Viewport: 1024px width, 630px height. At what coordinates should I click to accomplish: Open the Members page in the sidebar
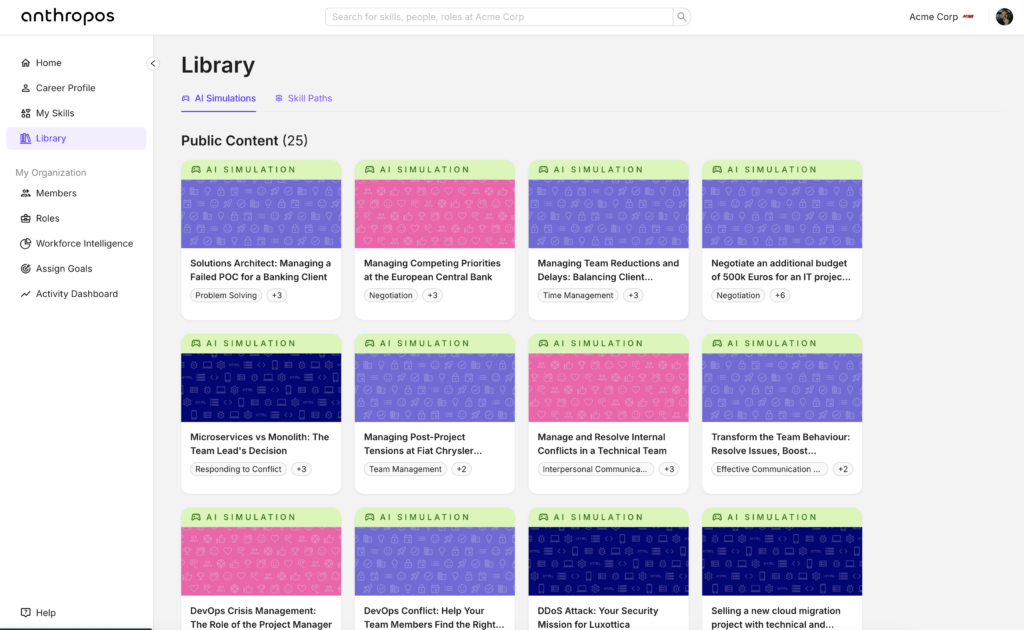point(56,193)
